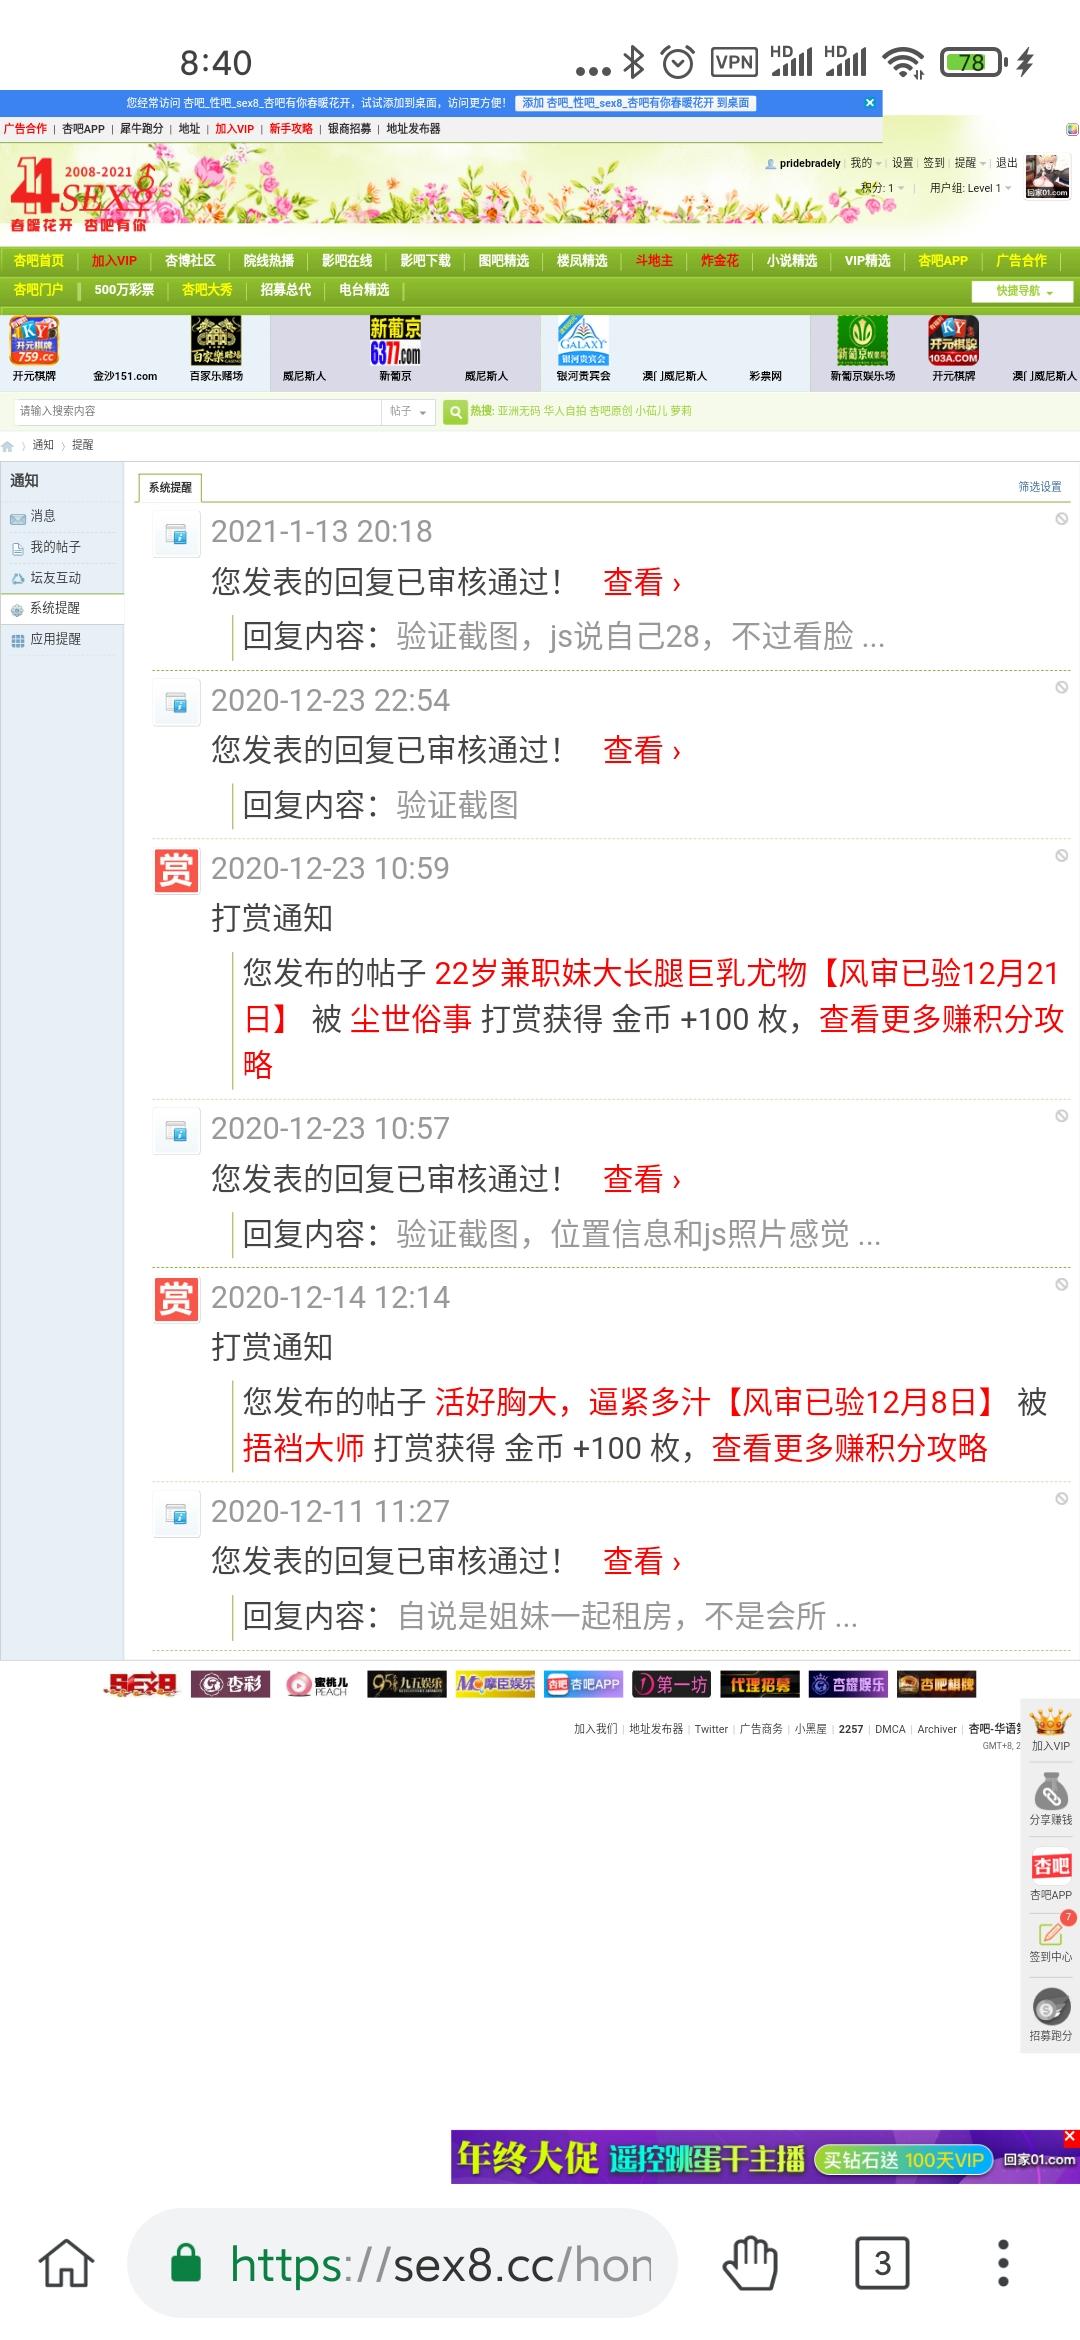
Task: Click the ignore icon on the 2021-1-13 notification
Action: click(1062, 518)
